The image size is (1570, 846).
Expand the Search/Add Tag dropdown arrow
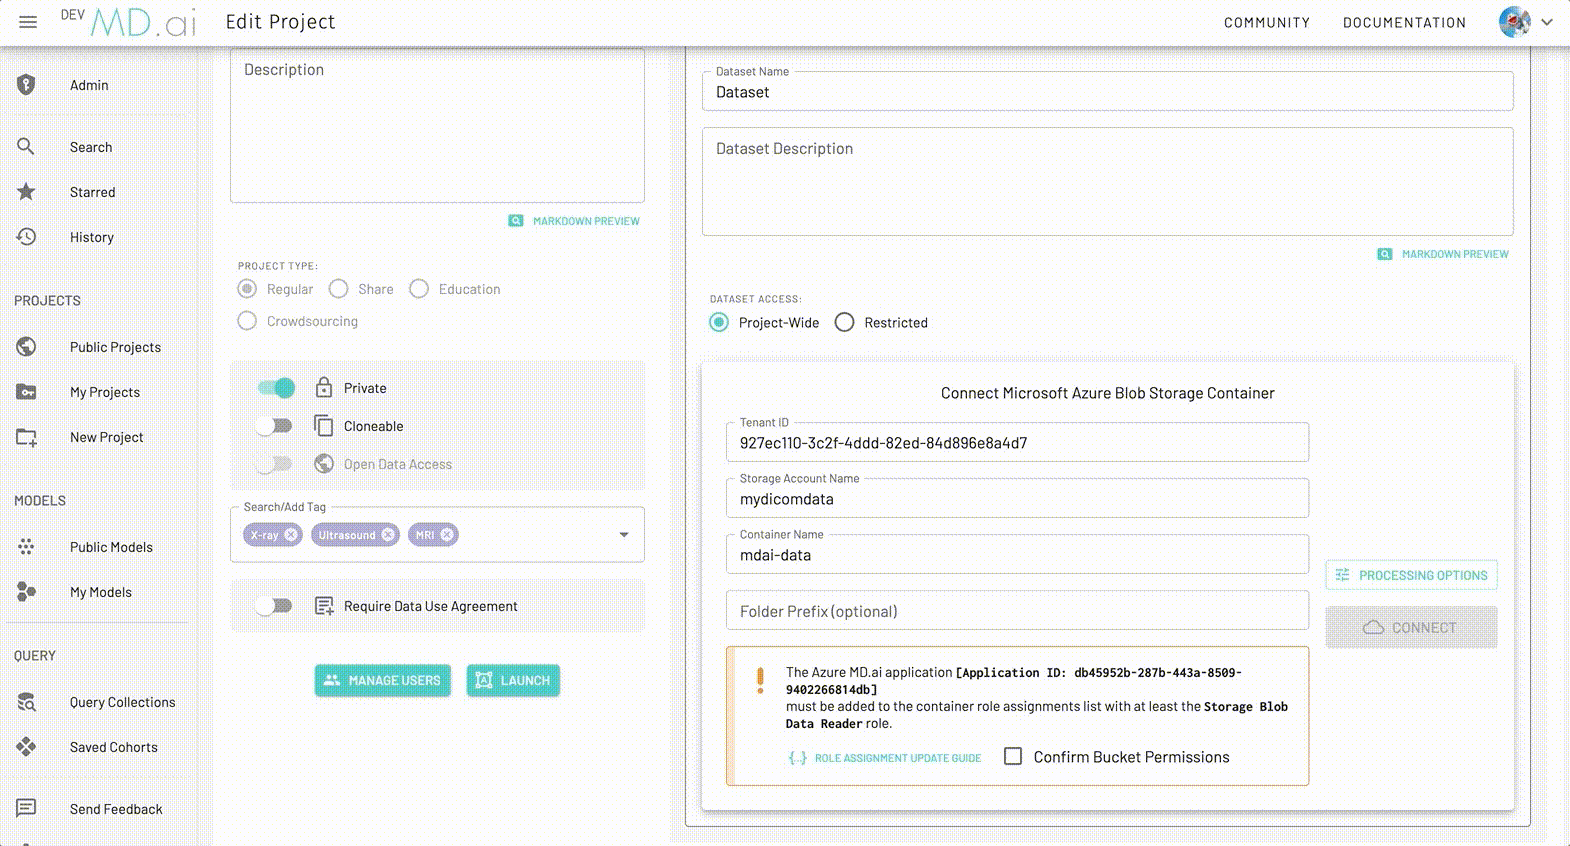coord(624,535)
